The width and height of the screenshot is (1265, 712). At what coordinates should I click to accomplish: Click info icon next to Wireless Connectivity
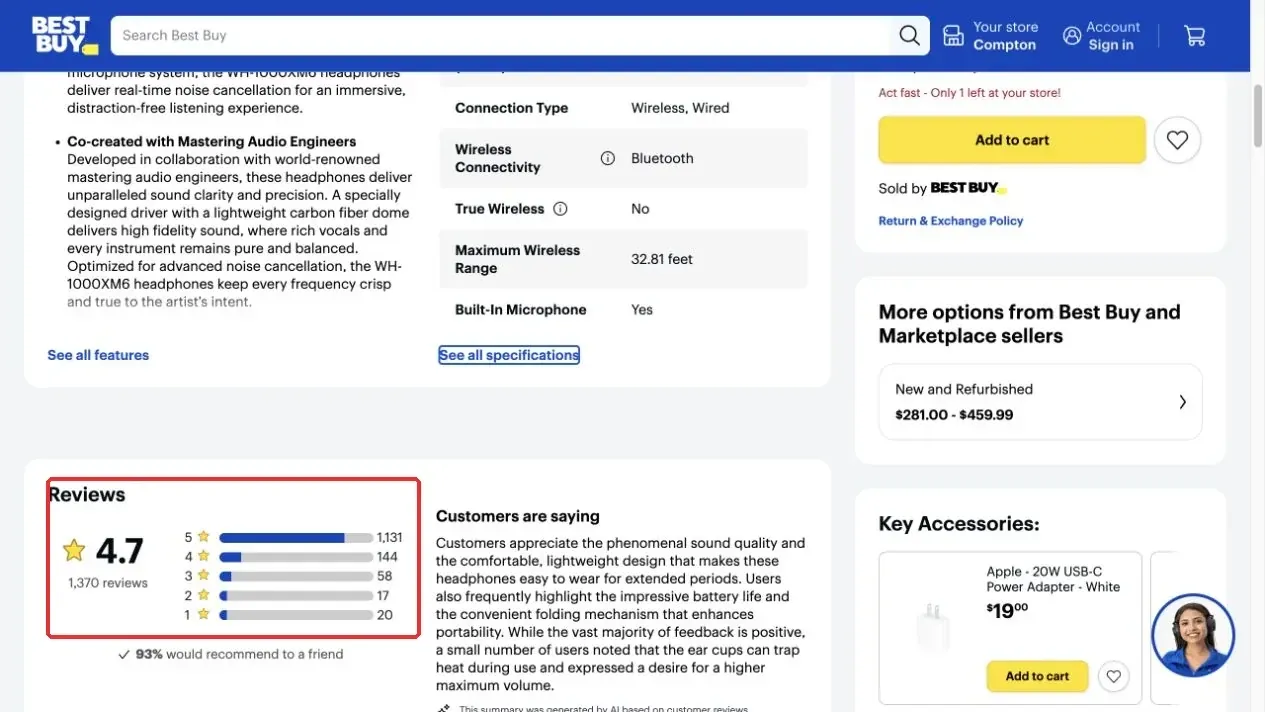point(607,158)
